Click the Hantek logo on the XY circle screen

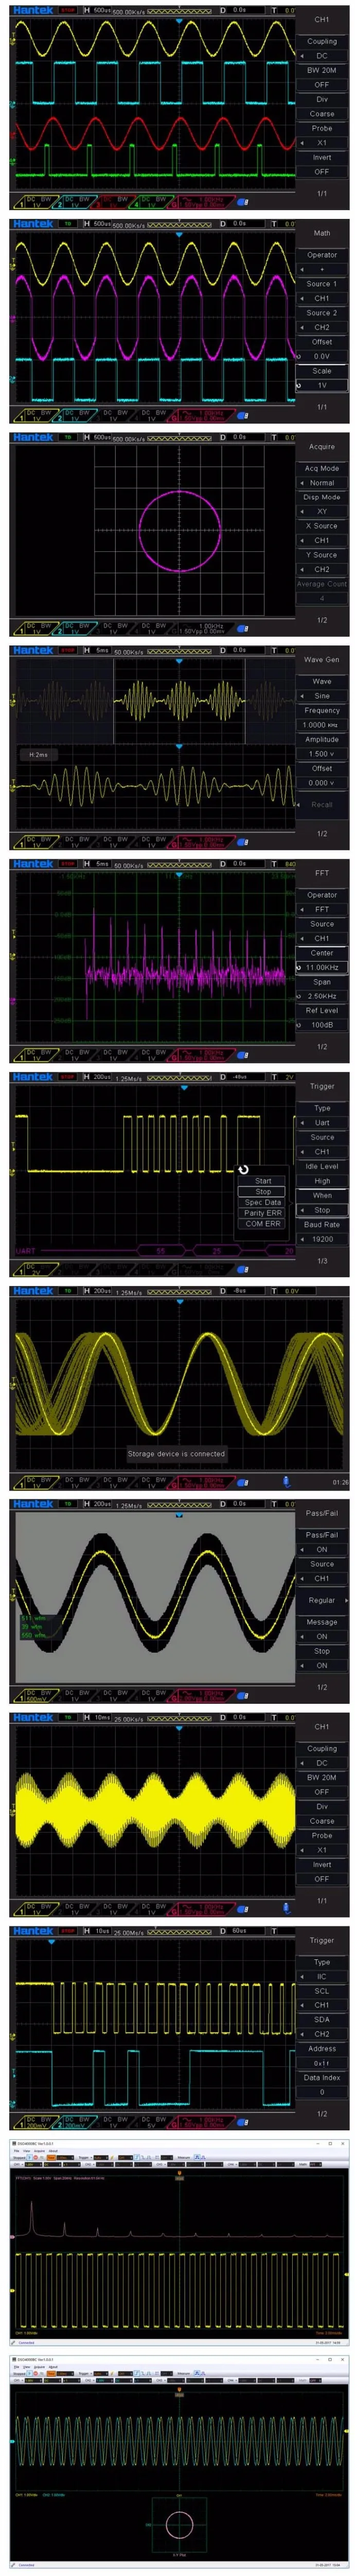click(x=33, y=437)
